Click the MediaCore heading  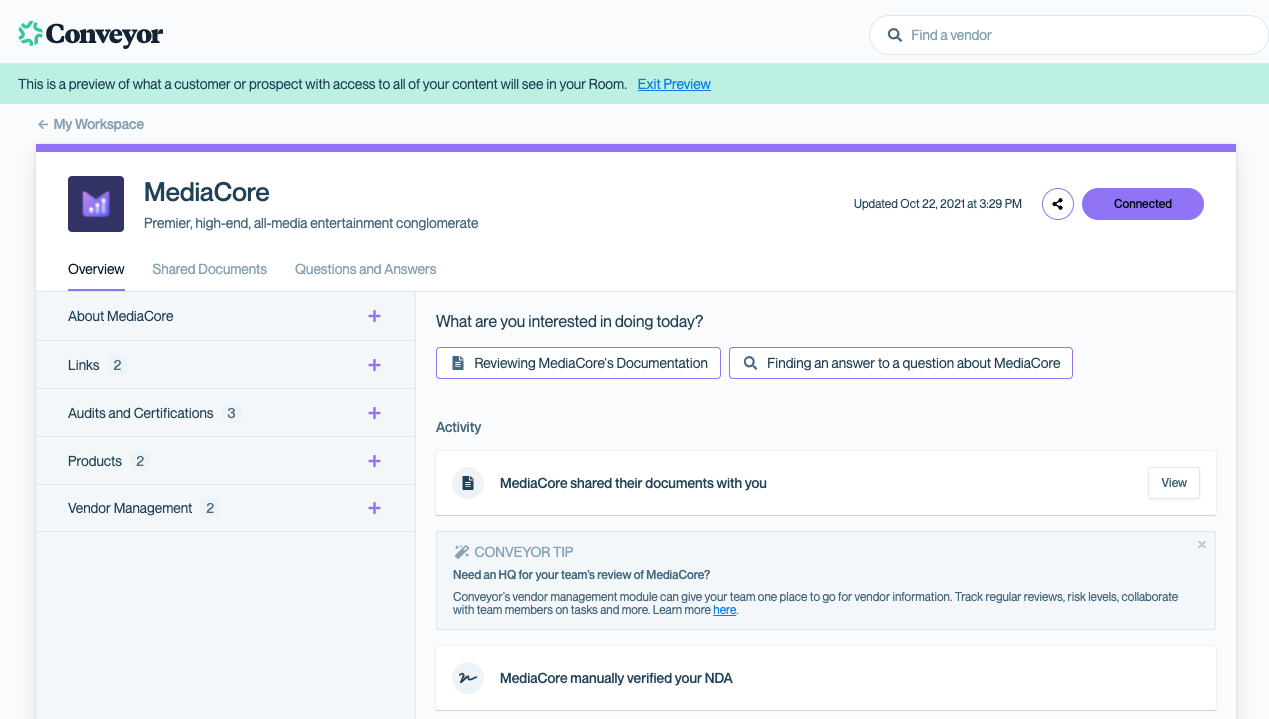[207, 192]
